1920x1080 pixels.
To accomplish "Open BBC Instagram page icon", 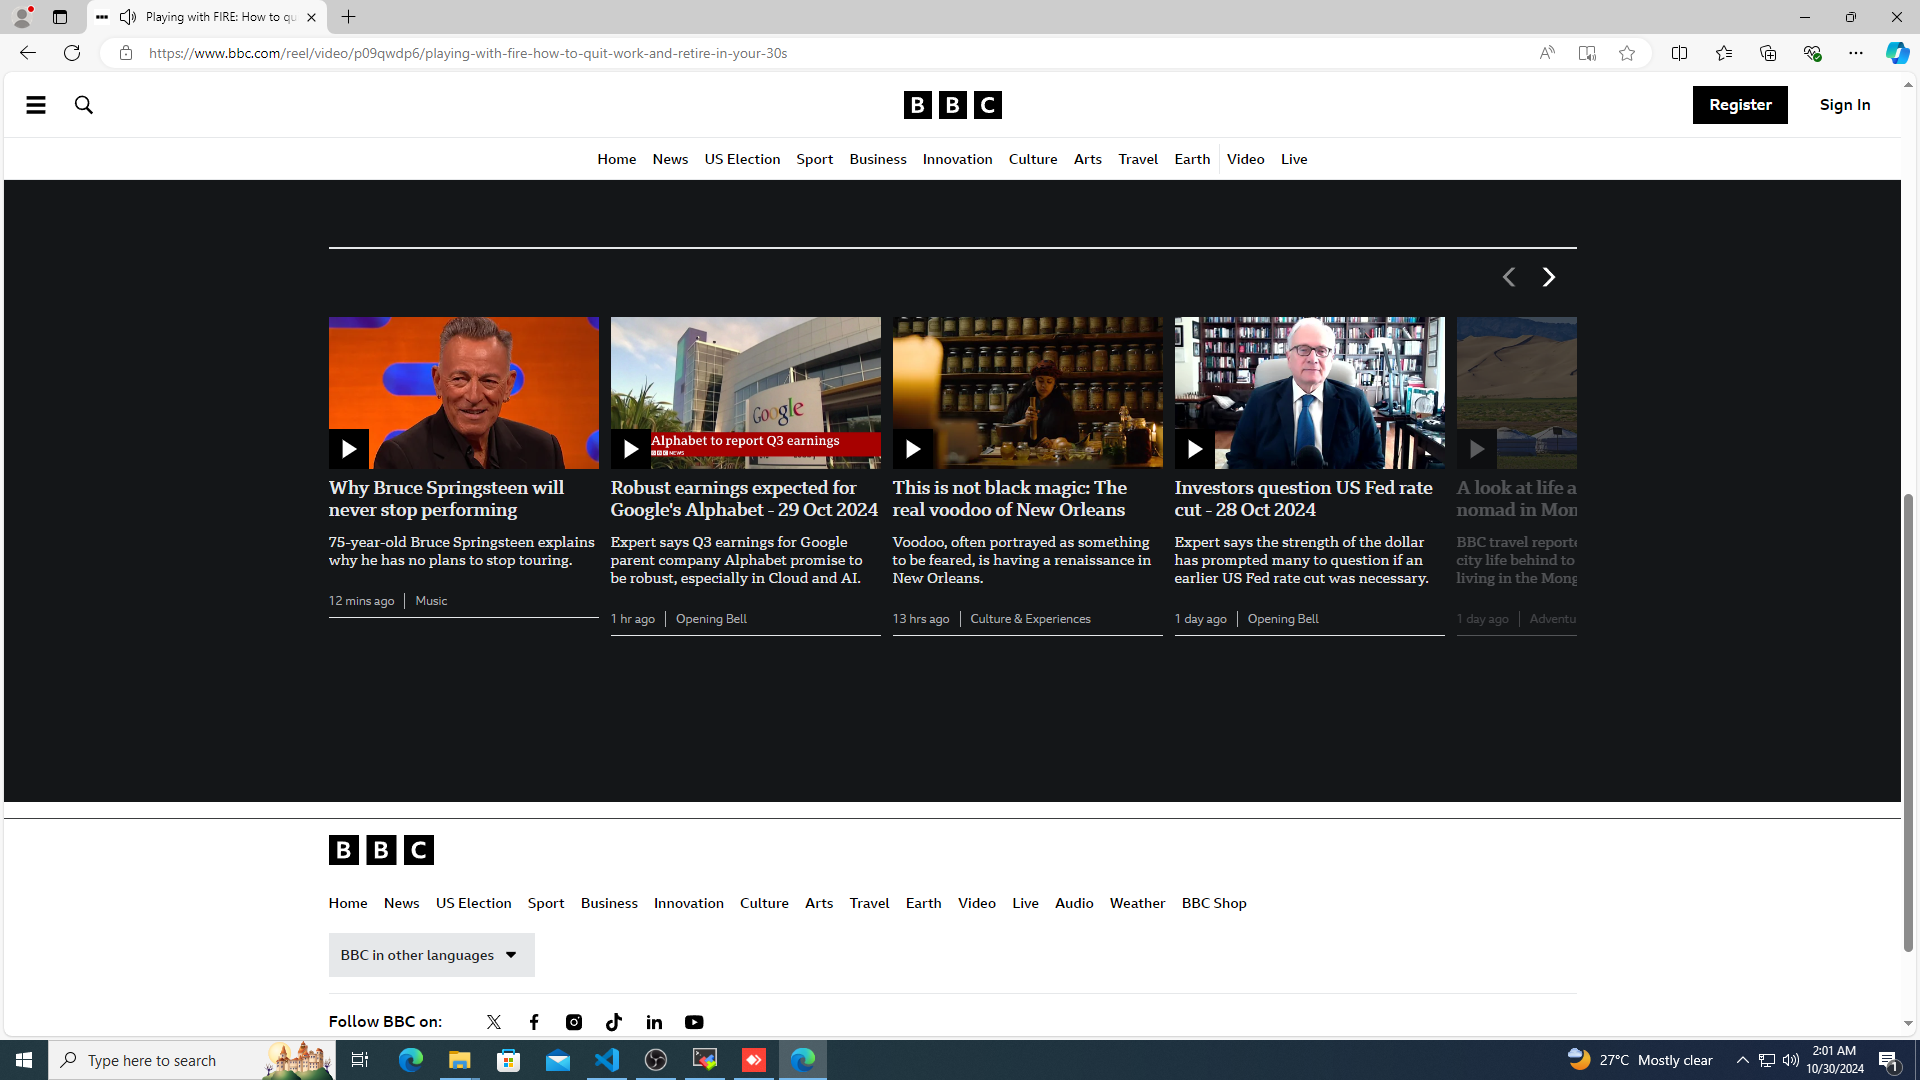I will 574,1022.
